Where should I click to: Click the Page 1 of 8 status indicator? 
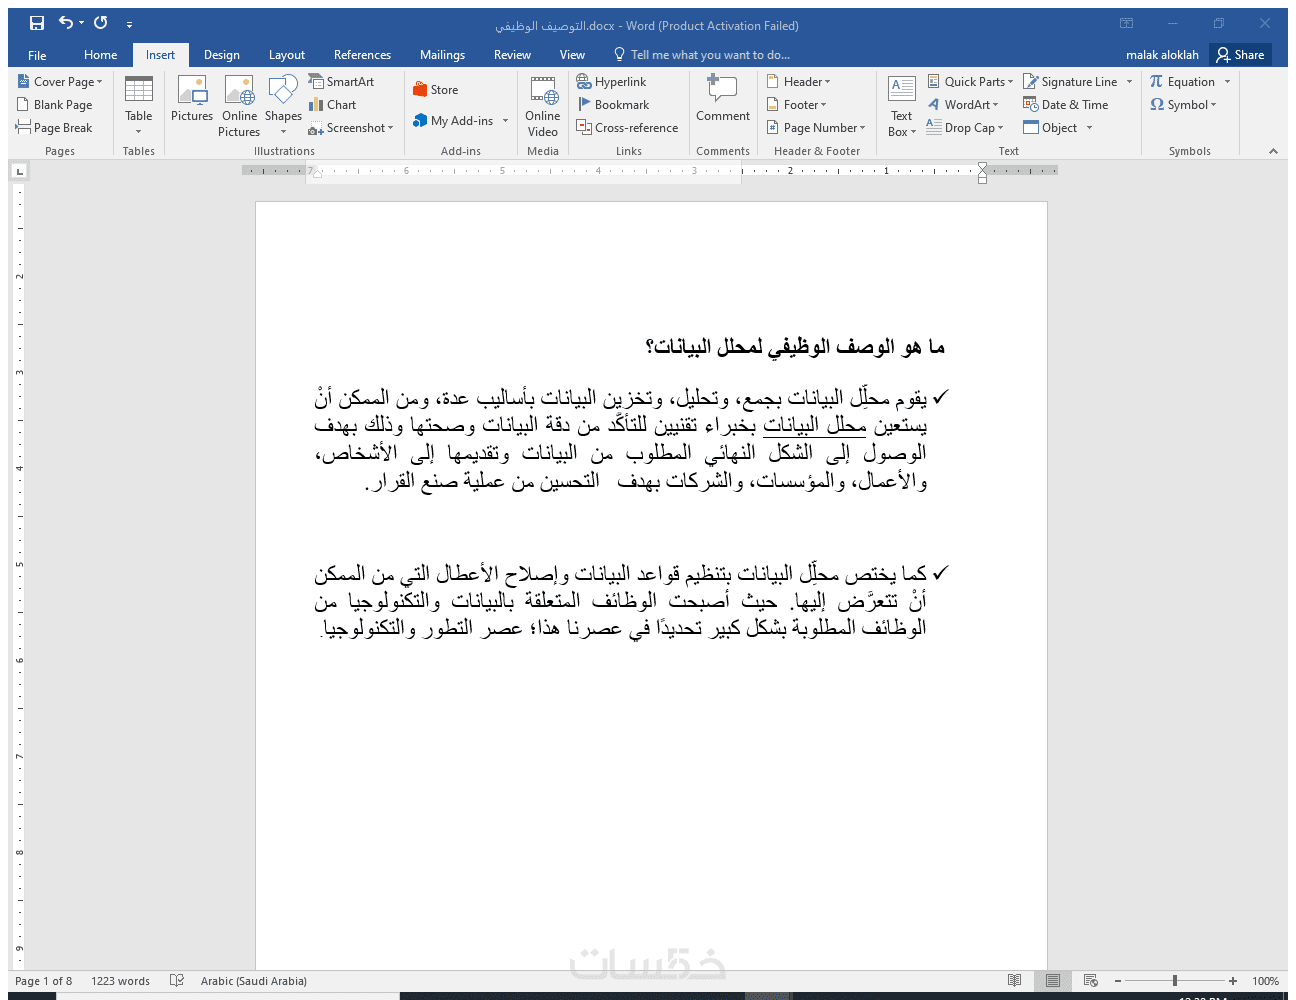click(43, 981)
